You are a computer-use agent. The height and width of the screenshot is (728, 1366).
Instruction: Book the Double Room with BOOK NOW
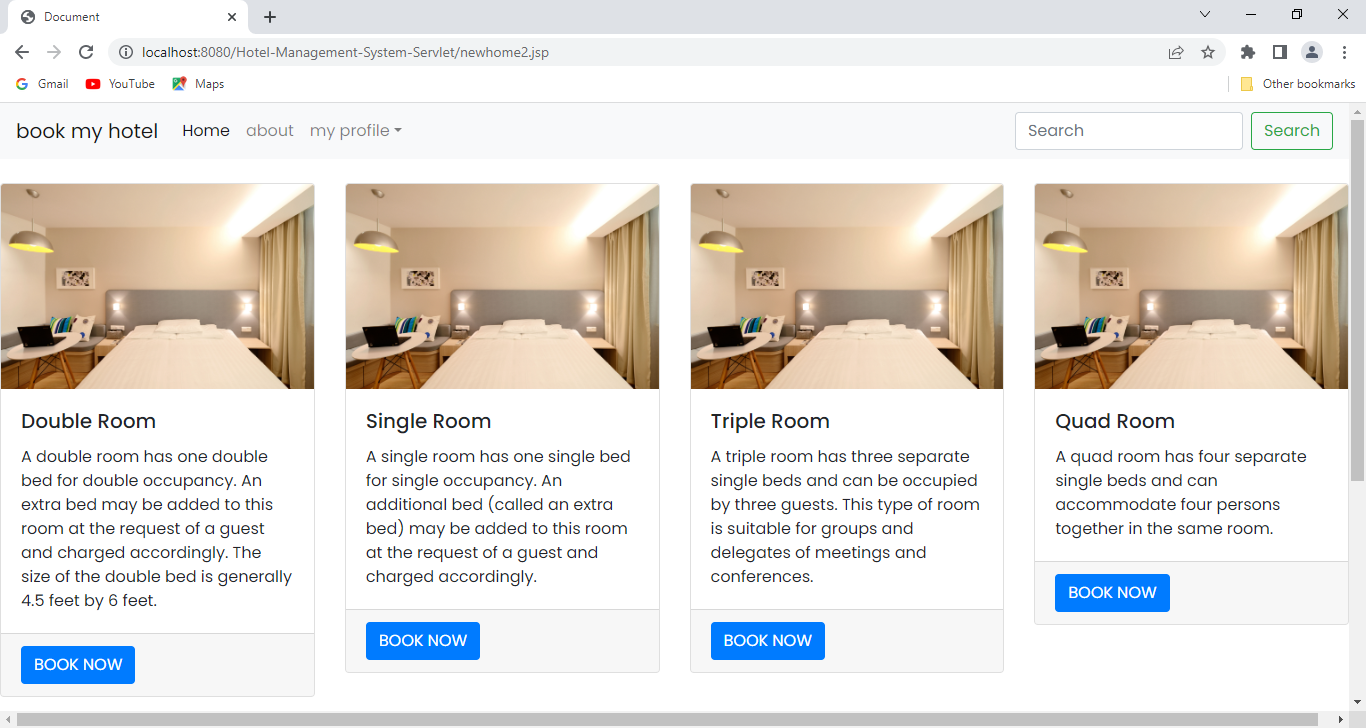point(78,665)
